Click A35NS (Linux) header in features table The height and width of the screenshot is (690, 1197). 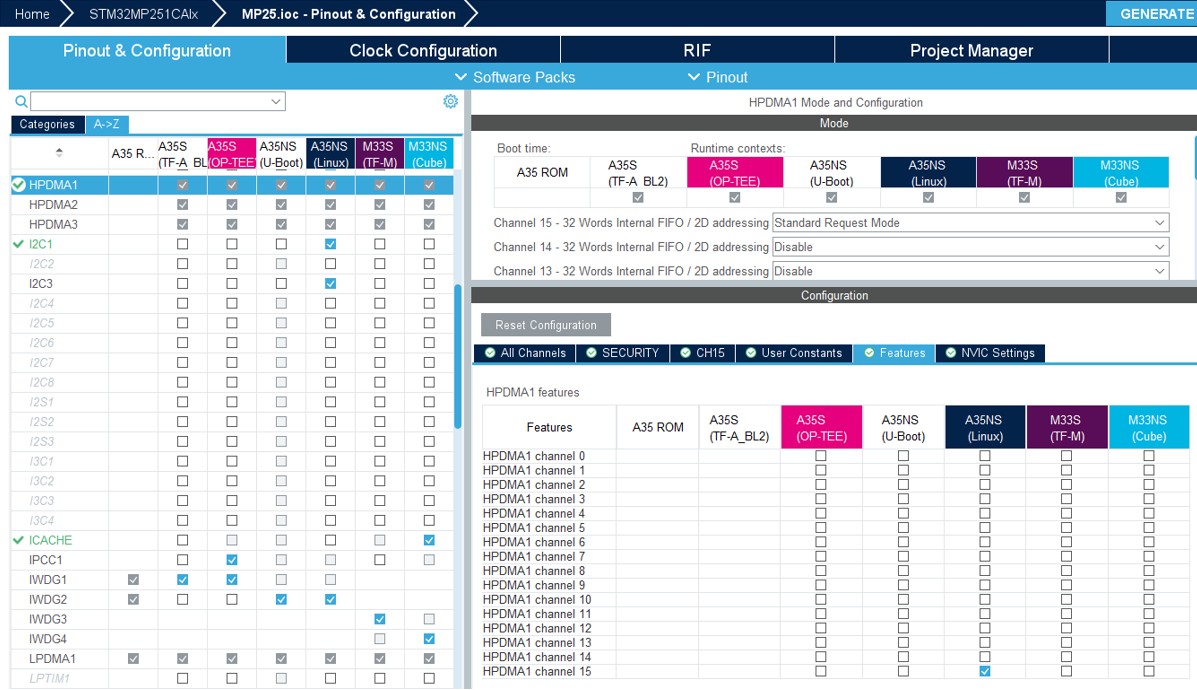(x=985, y=427)
